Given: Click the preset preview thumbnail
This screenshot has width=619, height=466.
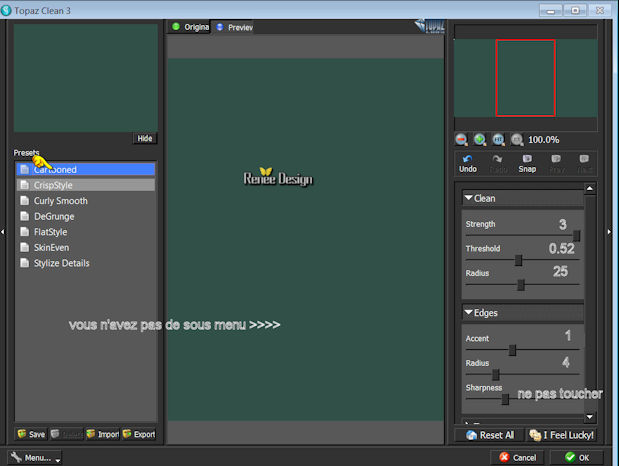Looking at the screenshot, I should 86,78.
